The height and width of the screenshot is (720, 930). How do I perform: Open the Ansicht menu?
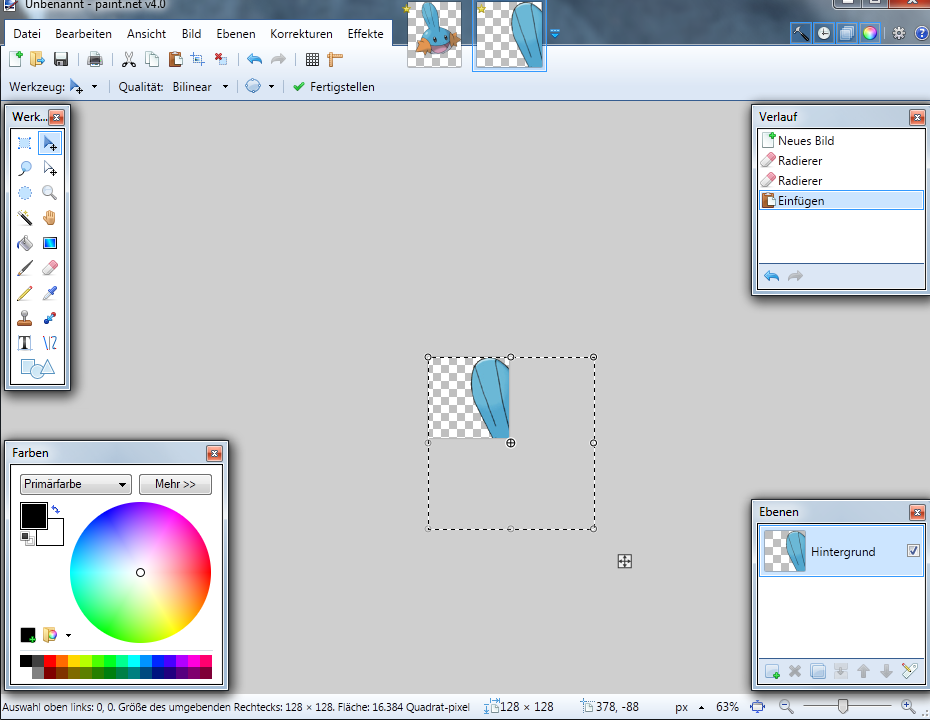[x=146, y=34]
